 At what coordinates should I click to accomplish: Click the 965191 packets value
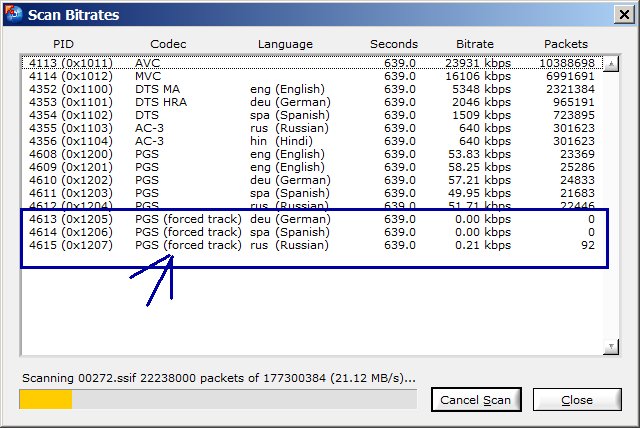574,102
